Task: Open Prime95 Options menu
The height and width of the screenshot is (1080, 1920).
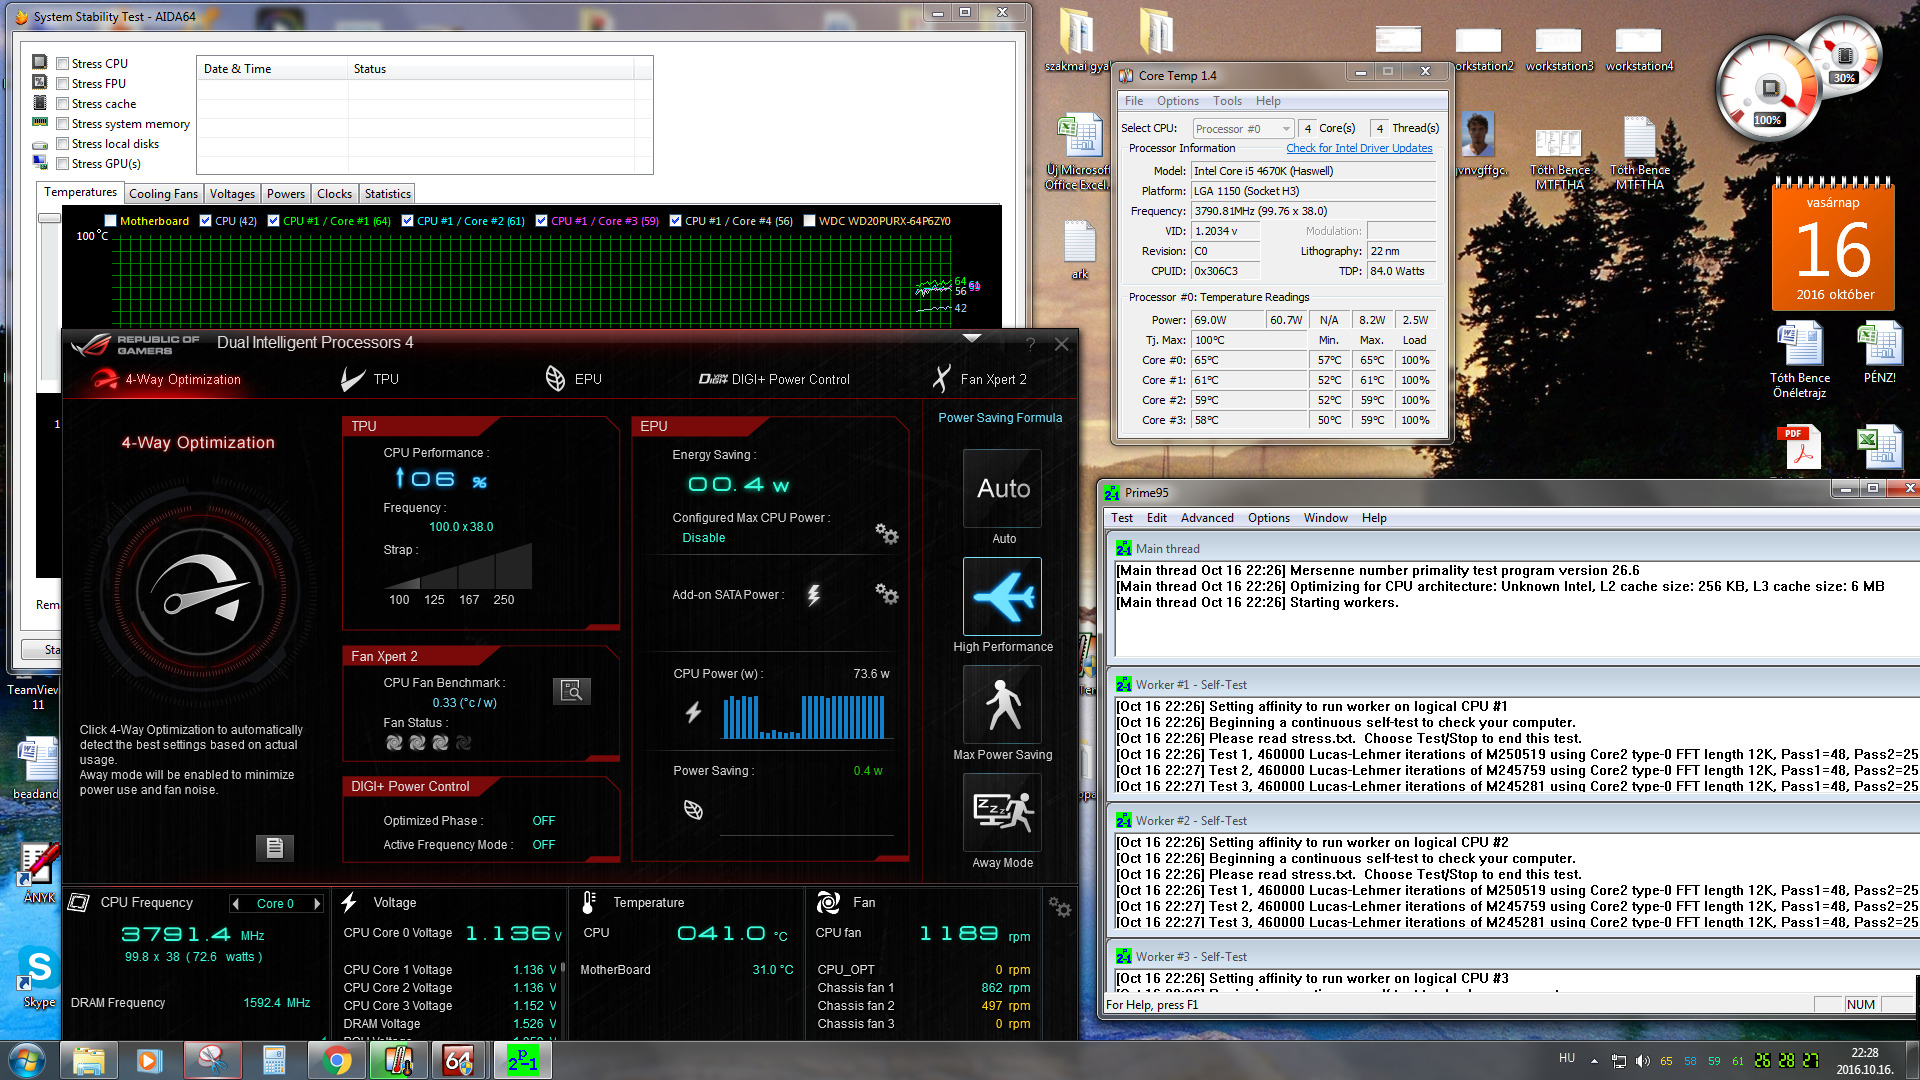Action: point(1268,518)
